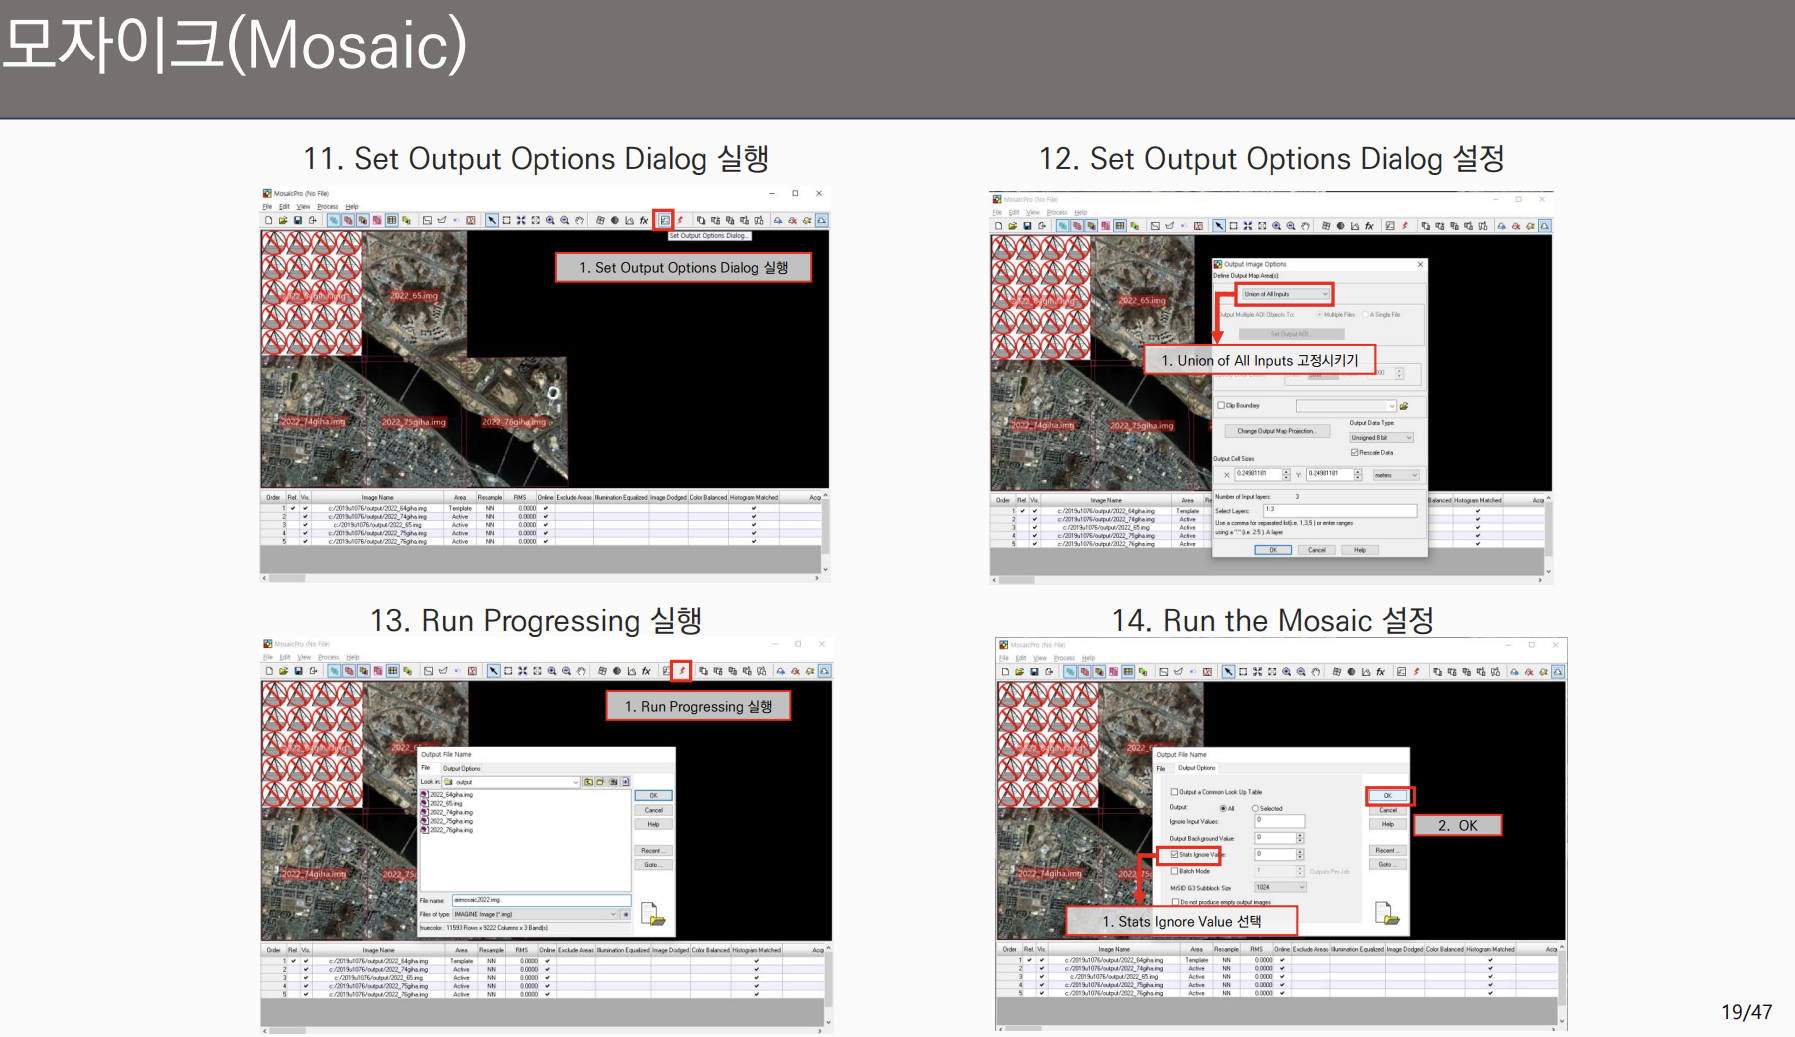Open the Process menu in panel 11
Image resolution: width=1795 pixels, height=1037 pixels.
[x=328, y=207]
